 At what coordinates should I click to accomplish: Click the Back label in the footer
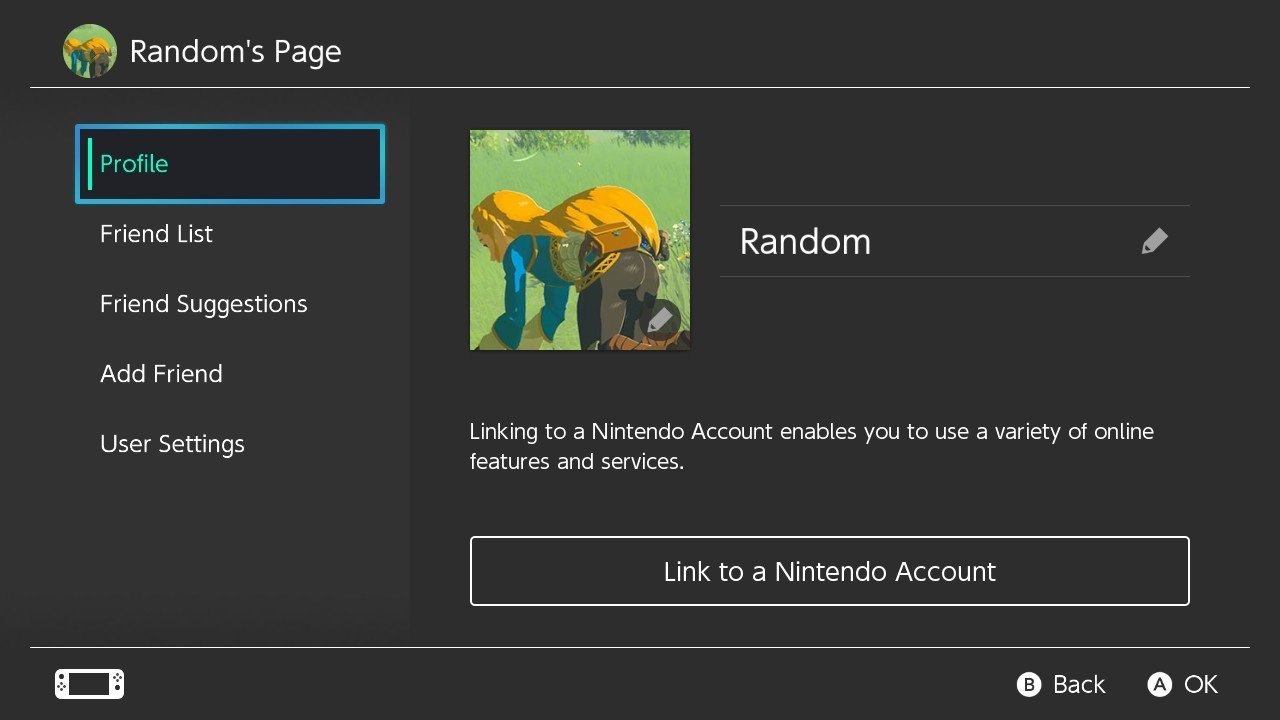[1079, 684]
